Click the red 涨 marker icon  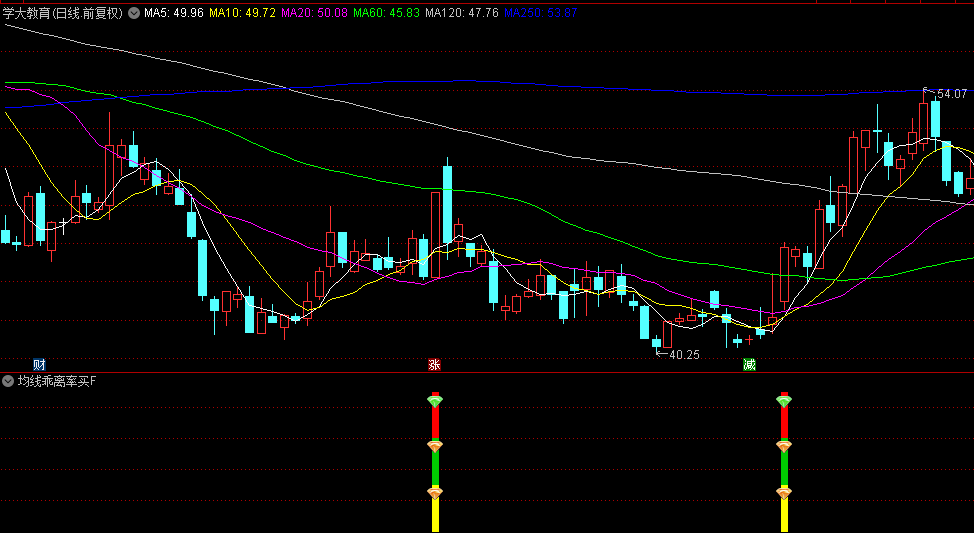coord(434,365)
